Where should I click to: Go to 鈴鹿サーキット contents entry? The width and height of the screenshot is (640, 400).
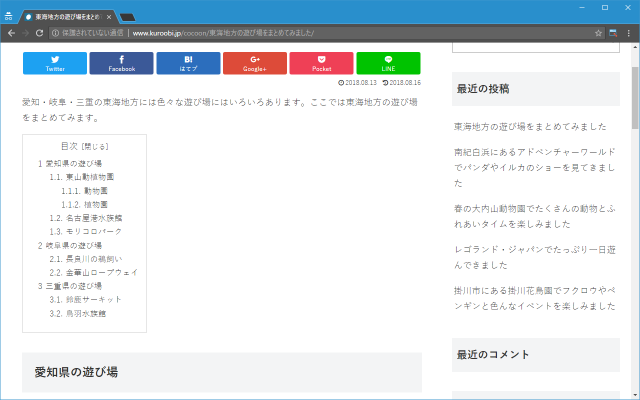tap(93, 299)
